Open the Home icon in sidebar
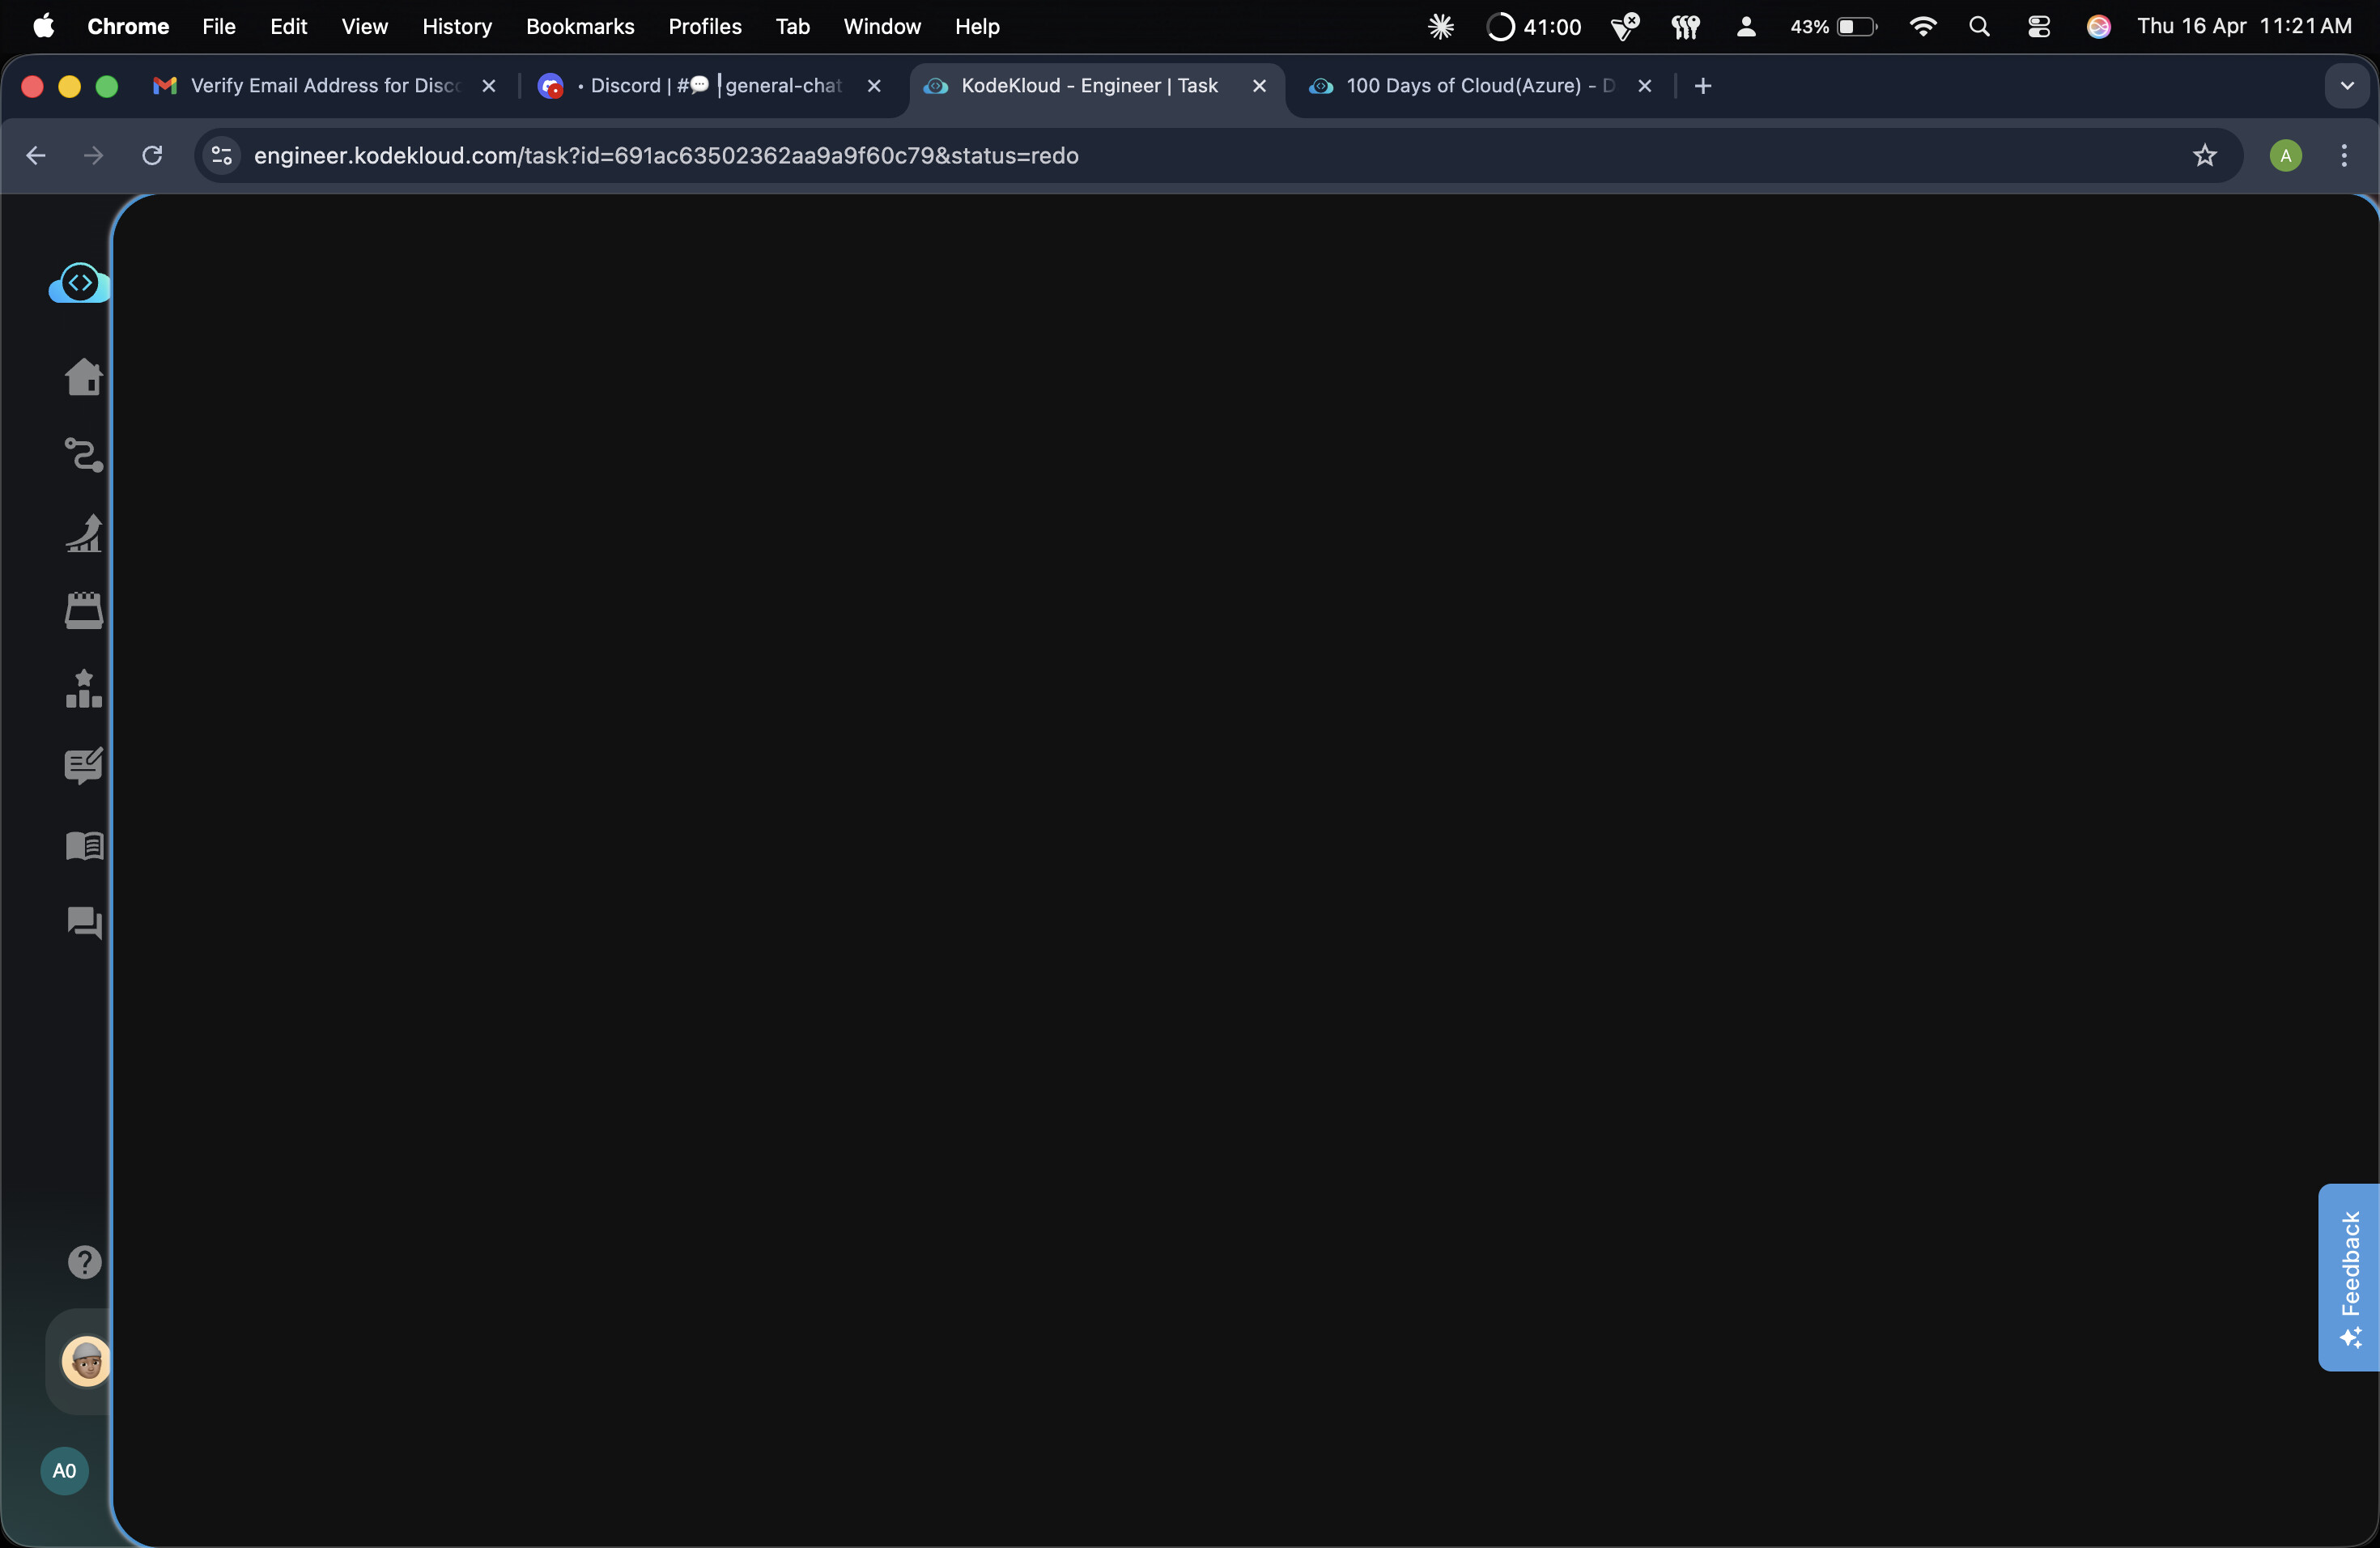The width and height of the screenshot is (2380, 1548). click(x=83, y=377)
